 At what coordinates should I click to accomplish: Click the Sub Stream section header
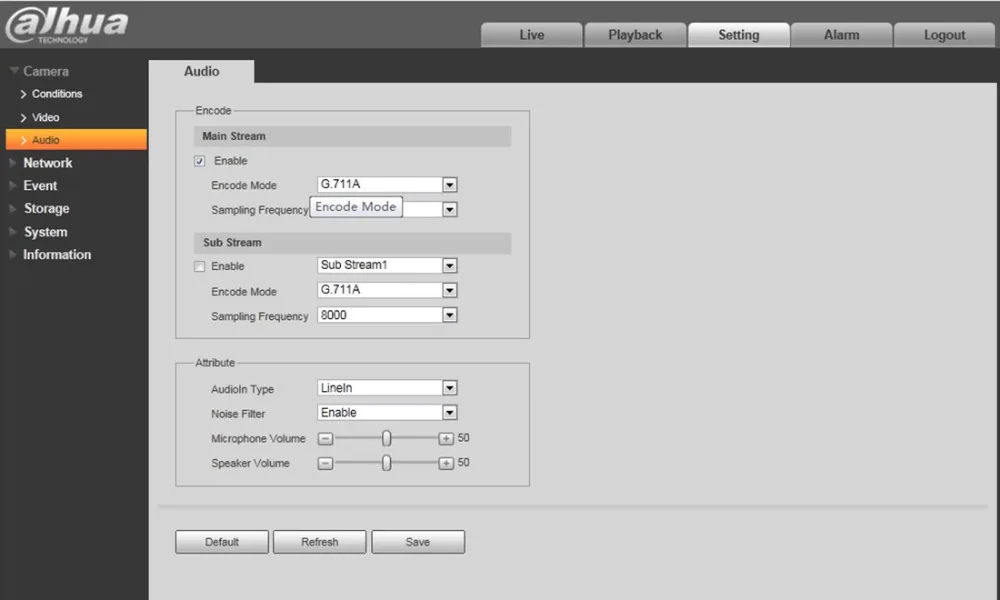353,243
